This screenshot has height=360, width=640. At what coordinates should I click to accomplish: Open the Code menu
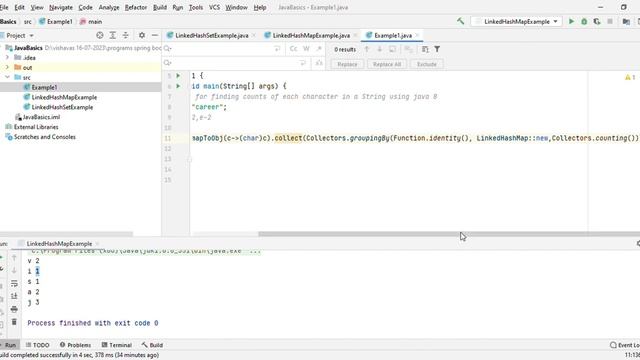coord(85,7)
